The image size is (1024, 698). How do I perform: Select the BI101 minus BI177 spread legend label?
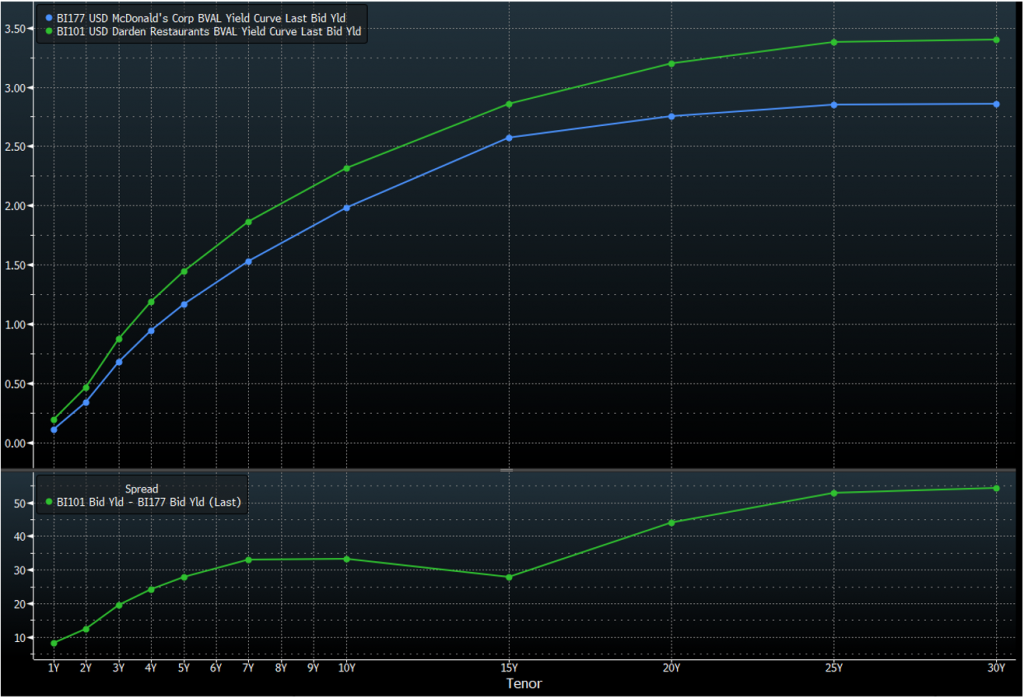(x=148, y=502)
